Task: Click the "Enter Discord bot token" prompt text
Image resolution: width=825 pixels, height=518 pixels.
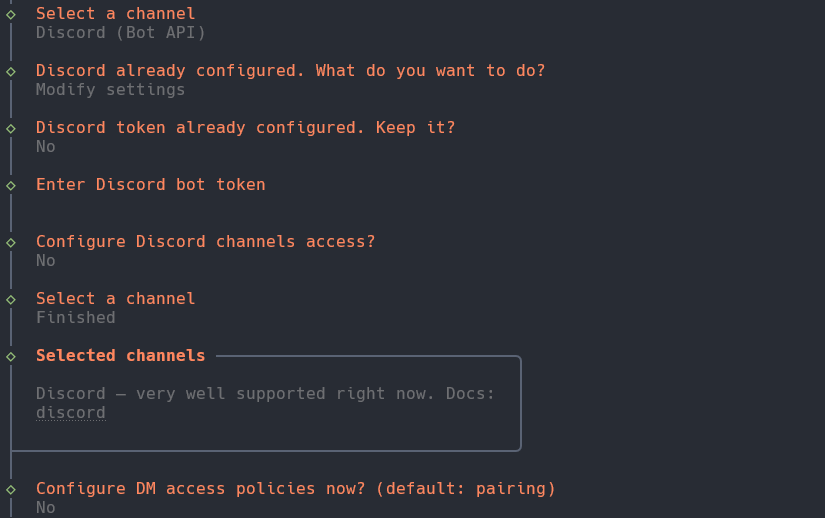Action: 150,185
